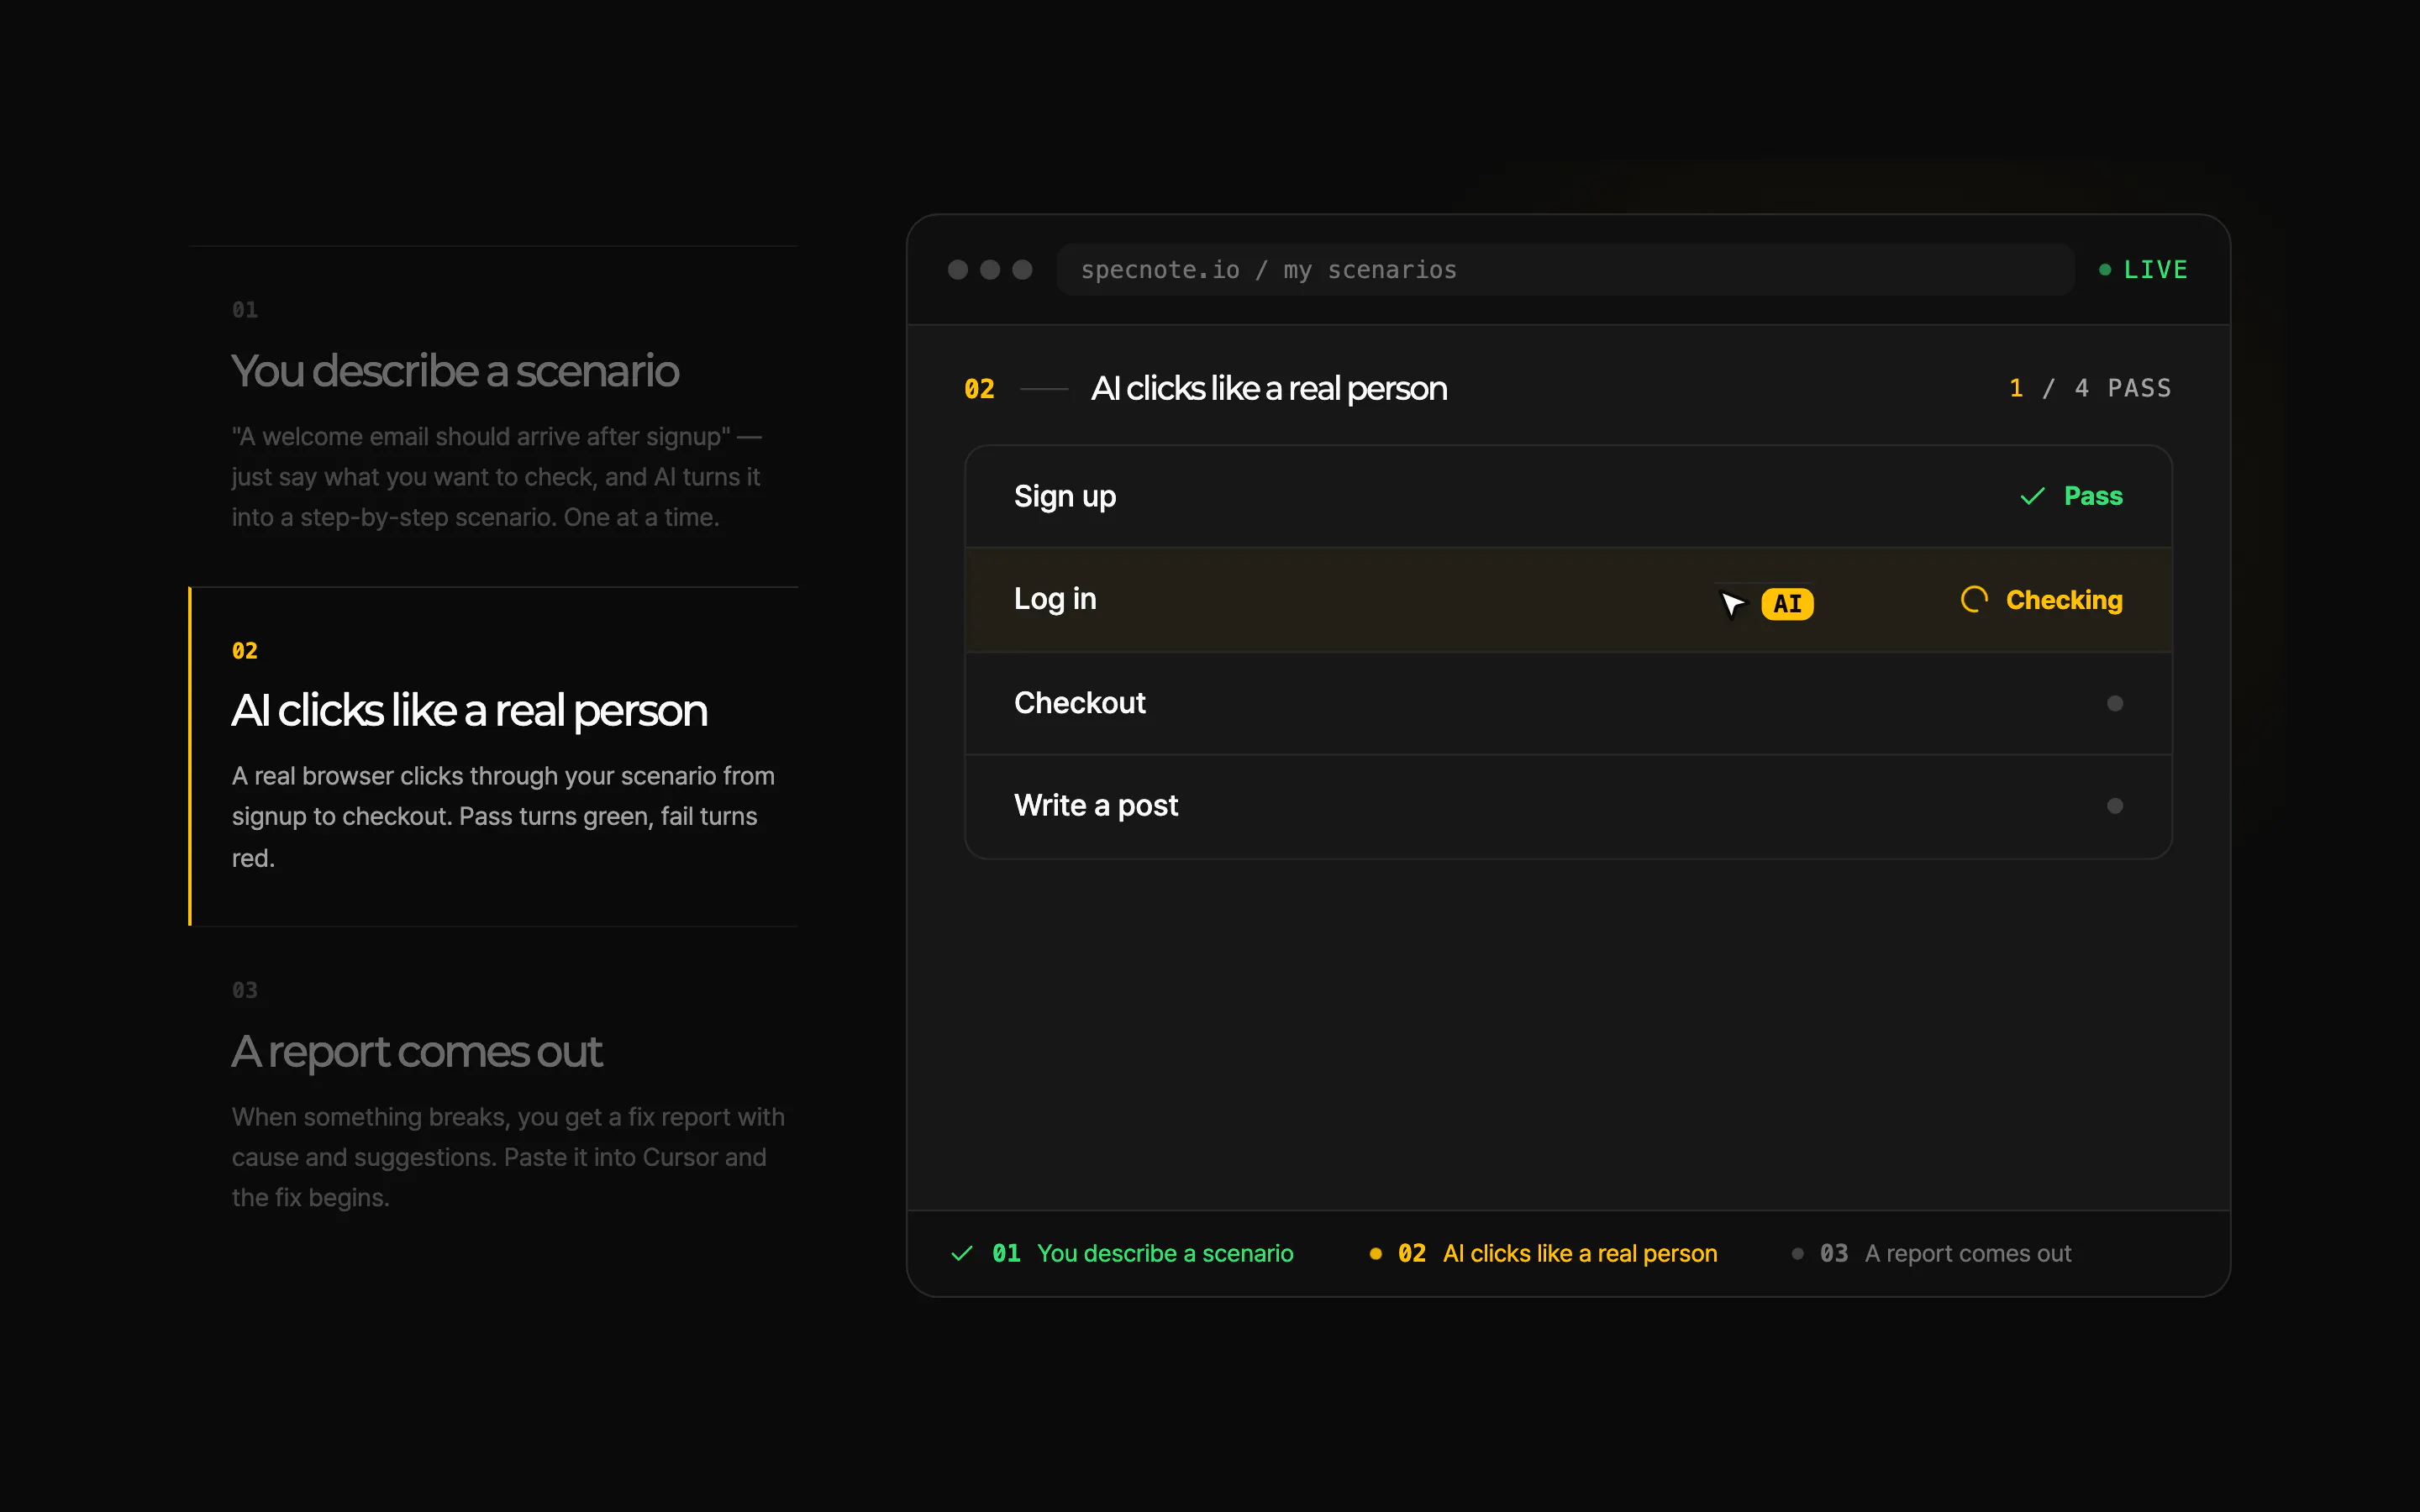Click the Checking spinner icon in Log in row
The height and width of the screenshot is (1512, 2420).
1974,599
